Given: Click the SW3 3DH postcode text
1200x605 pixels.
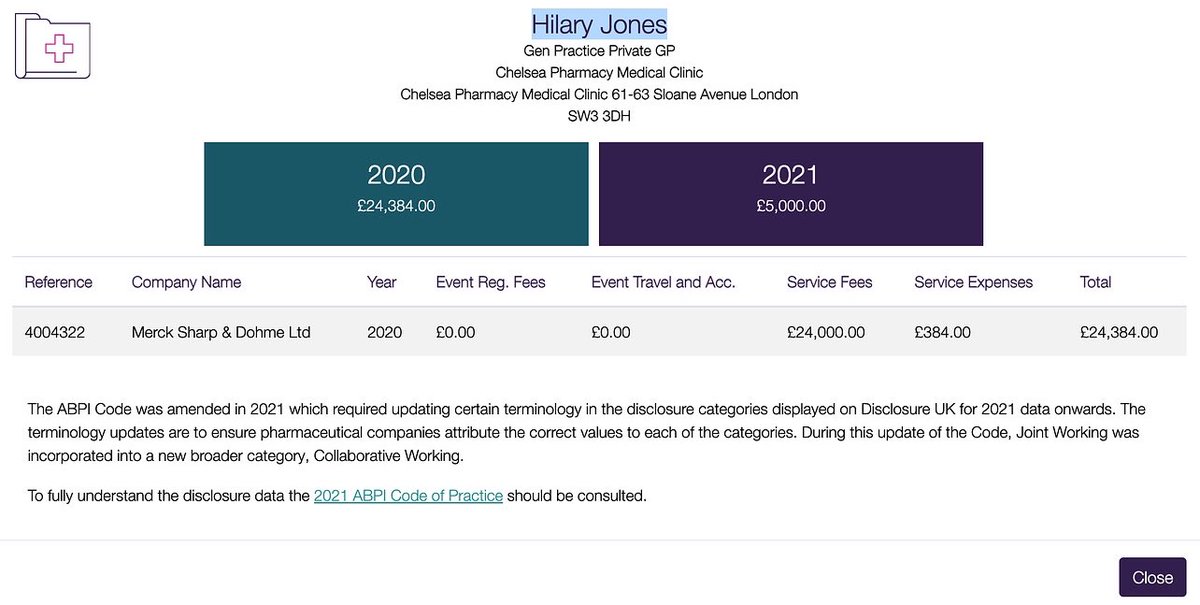Looking at the screenshot, I should [x=599, y=116].
